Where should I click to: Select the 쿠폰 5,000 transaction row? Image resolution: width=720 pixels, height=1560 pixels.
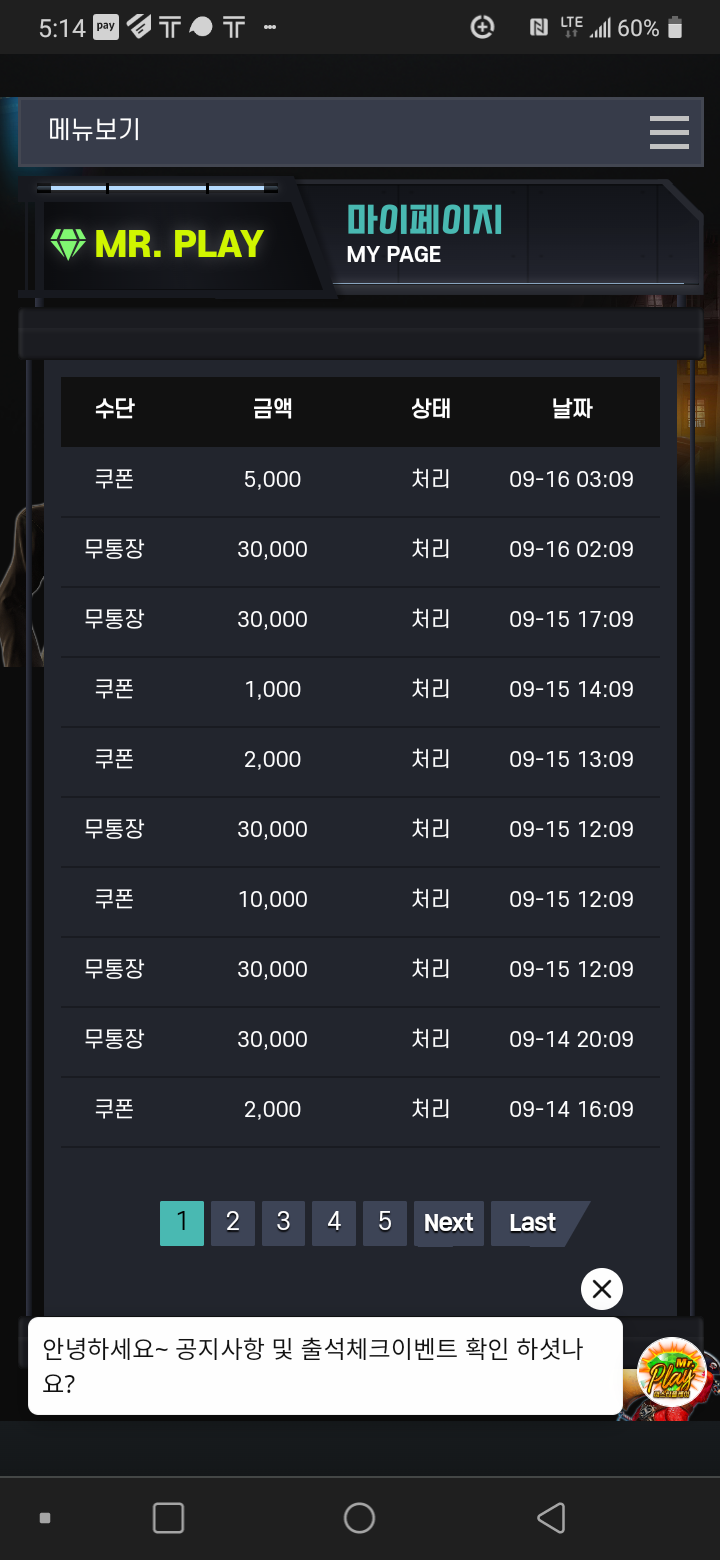(x=360, y=480)
